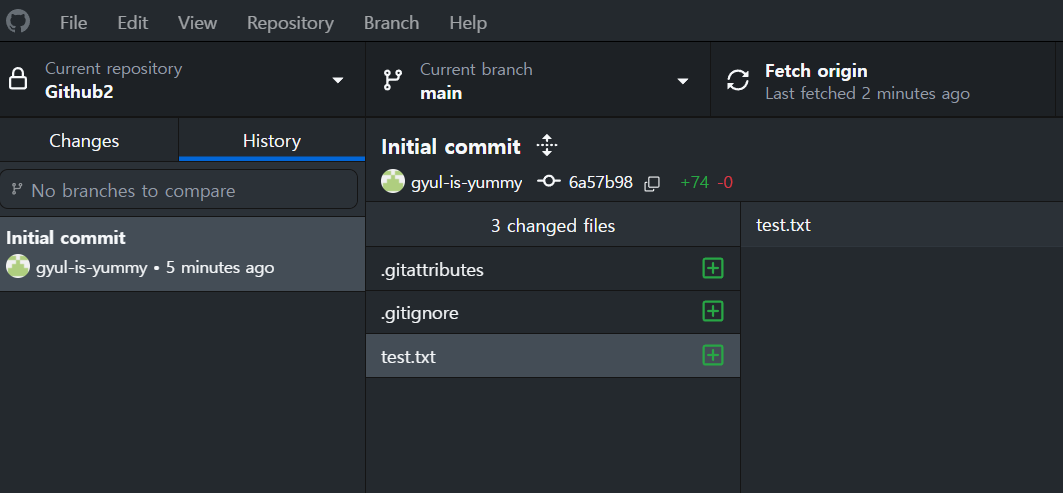Click the branch icon beside Current branch

click(393, 80)
